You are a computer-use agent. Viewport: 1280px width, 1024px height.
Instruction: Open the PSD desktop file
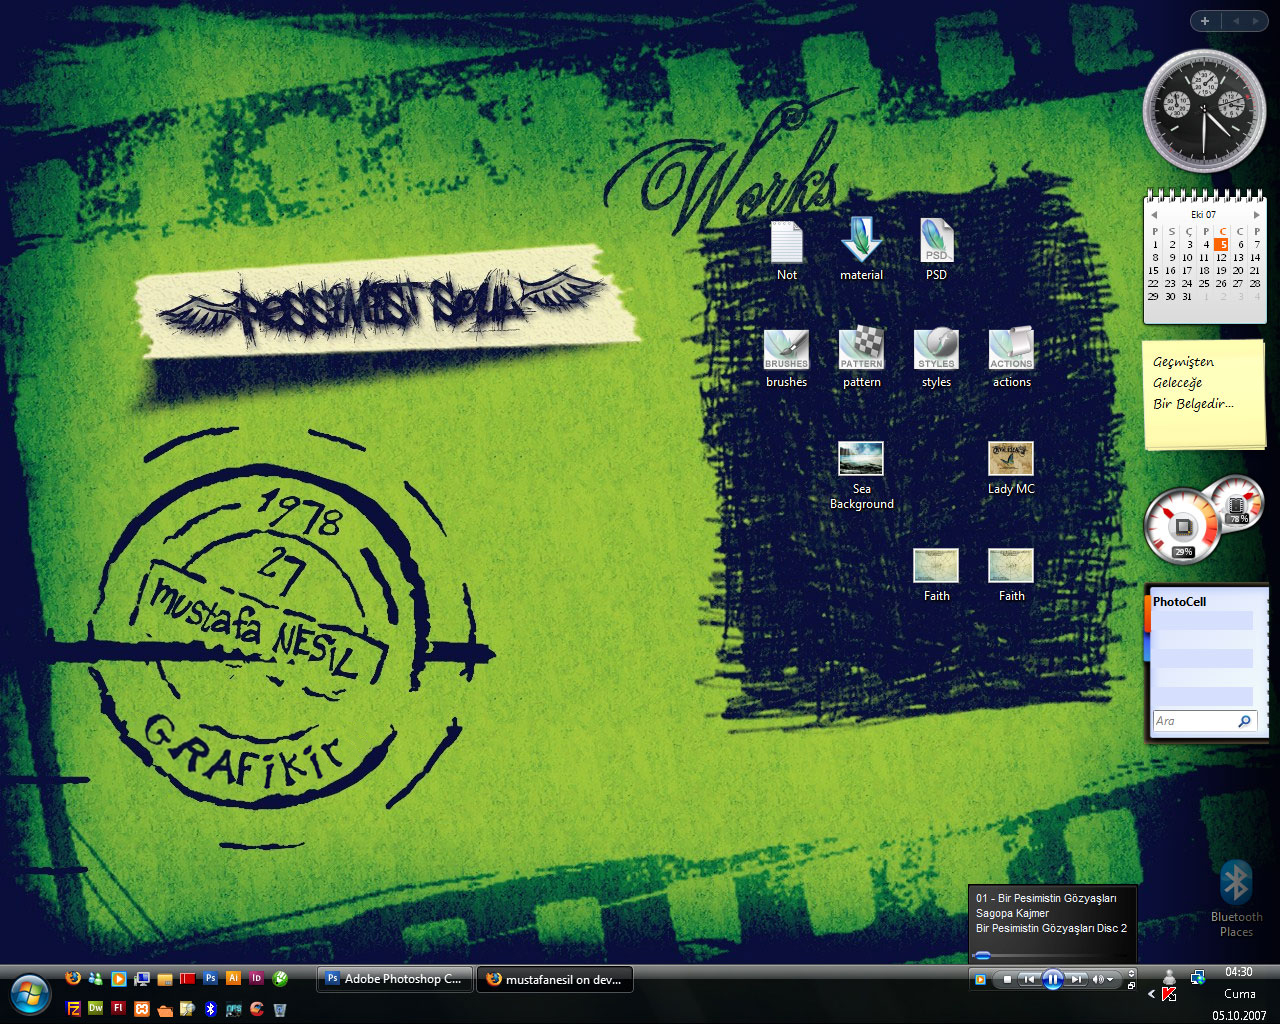coord(936,250)
